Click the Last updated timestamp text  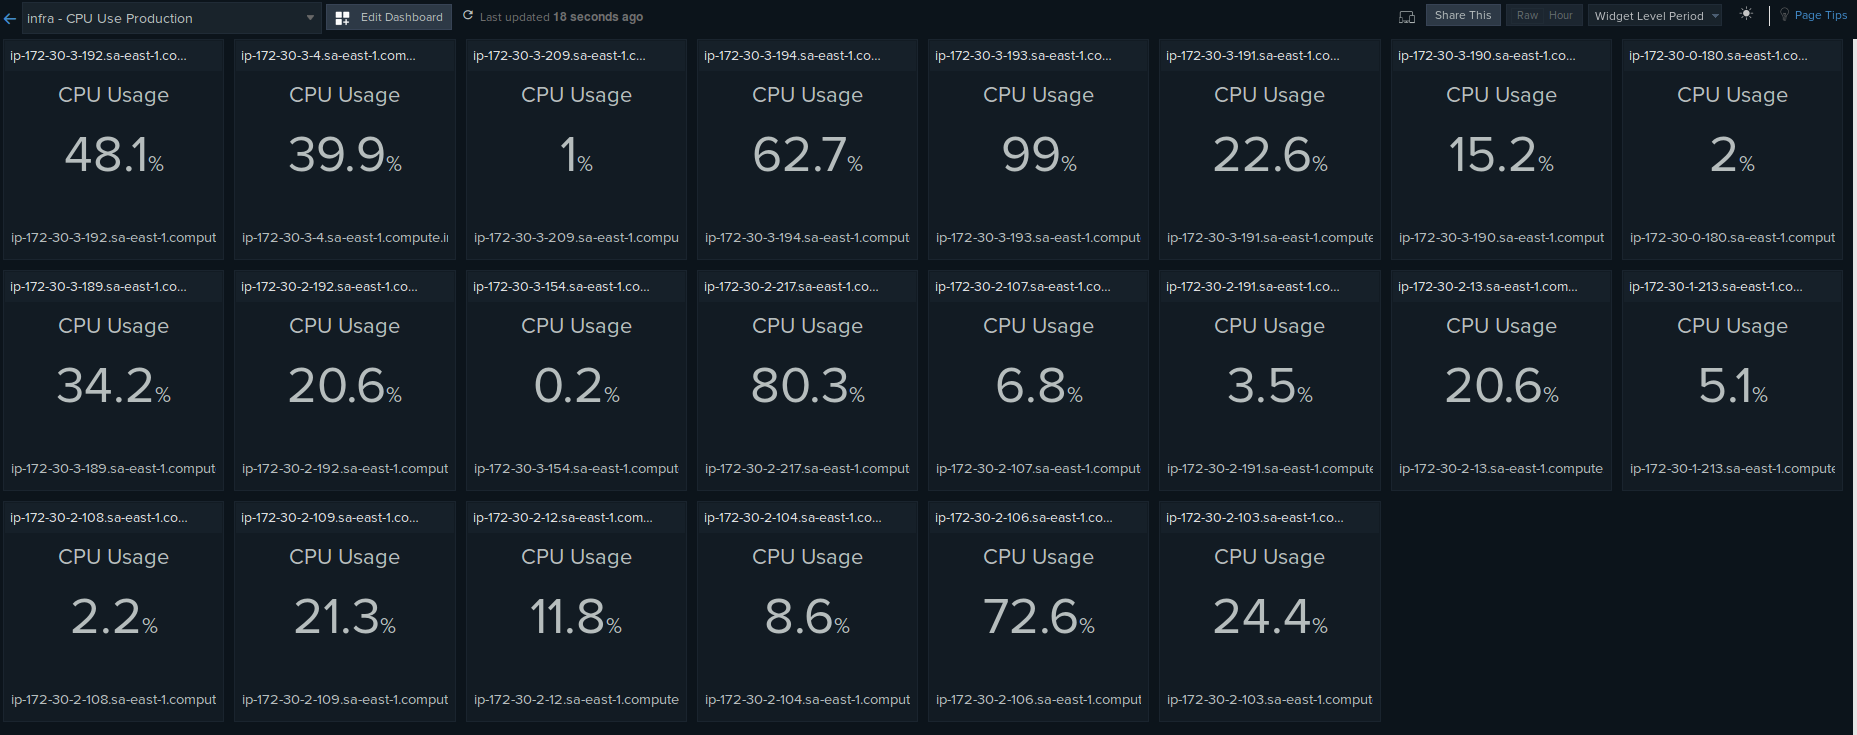pos(561,17)
